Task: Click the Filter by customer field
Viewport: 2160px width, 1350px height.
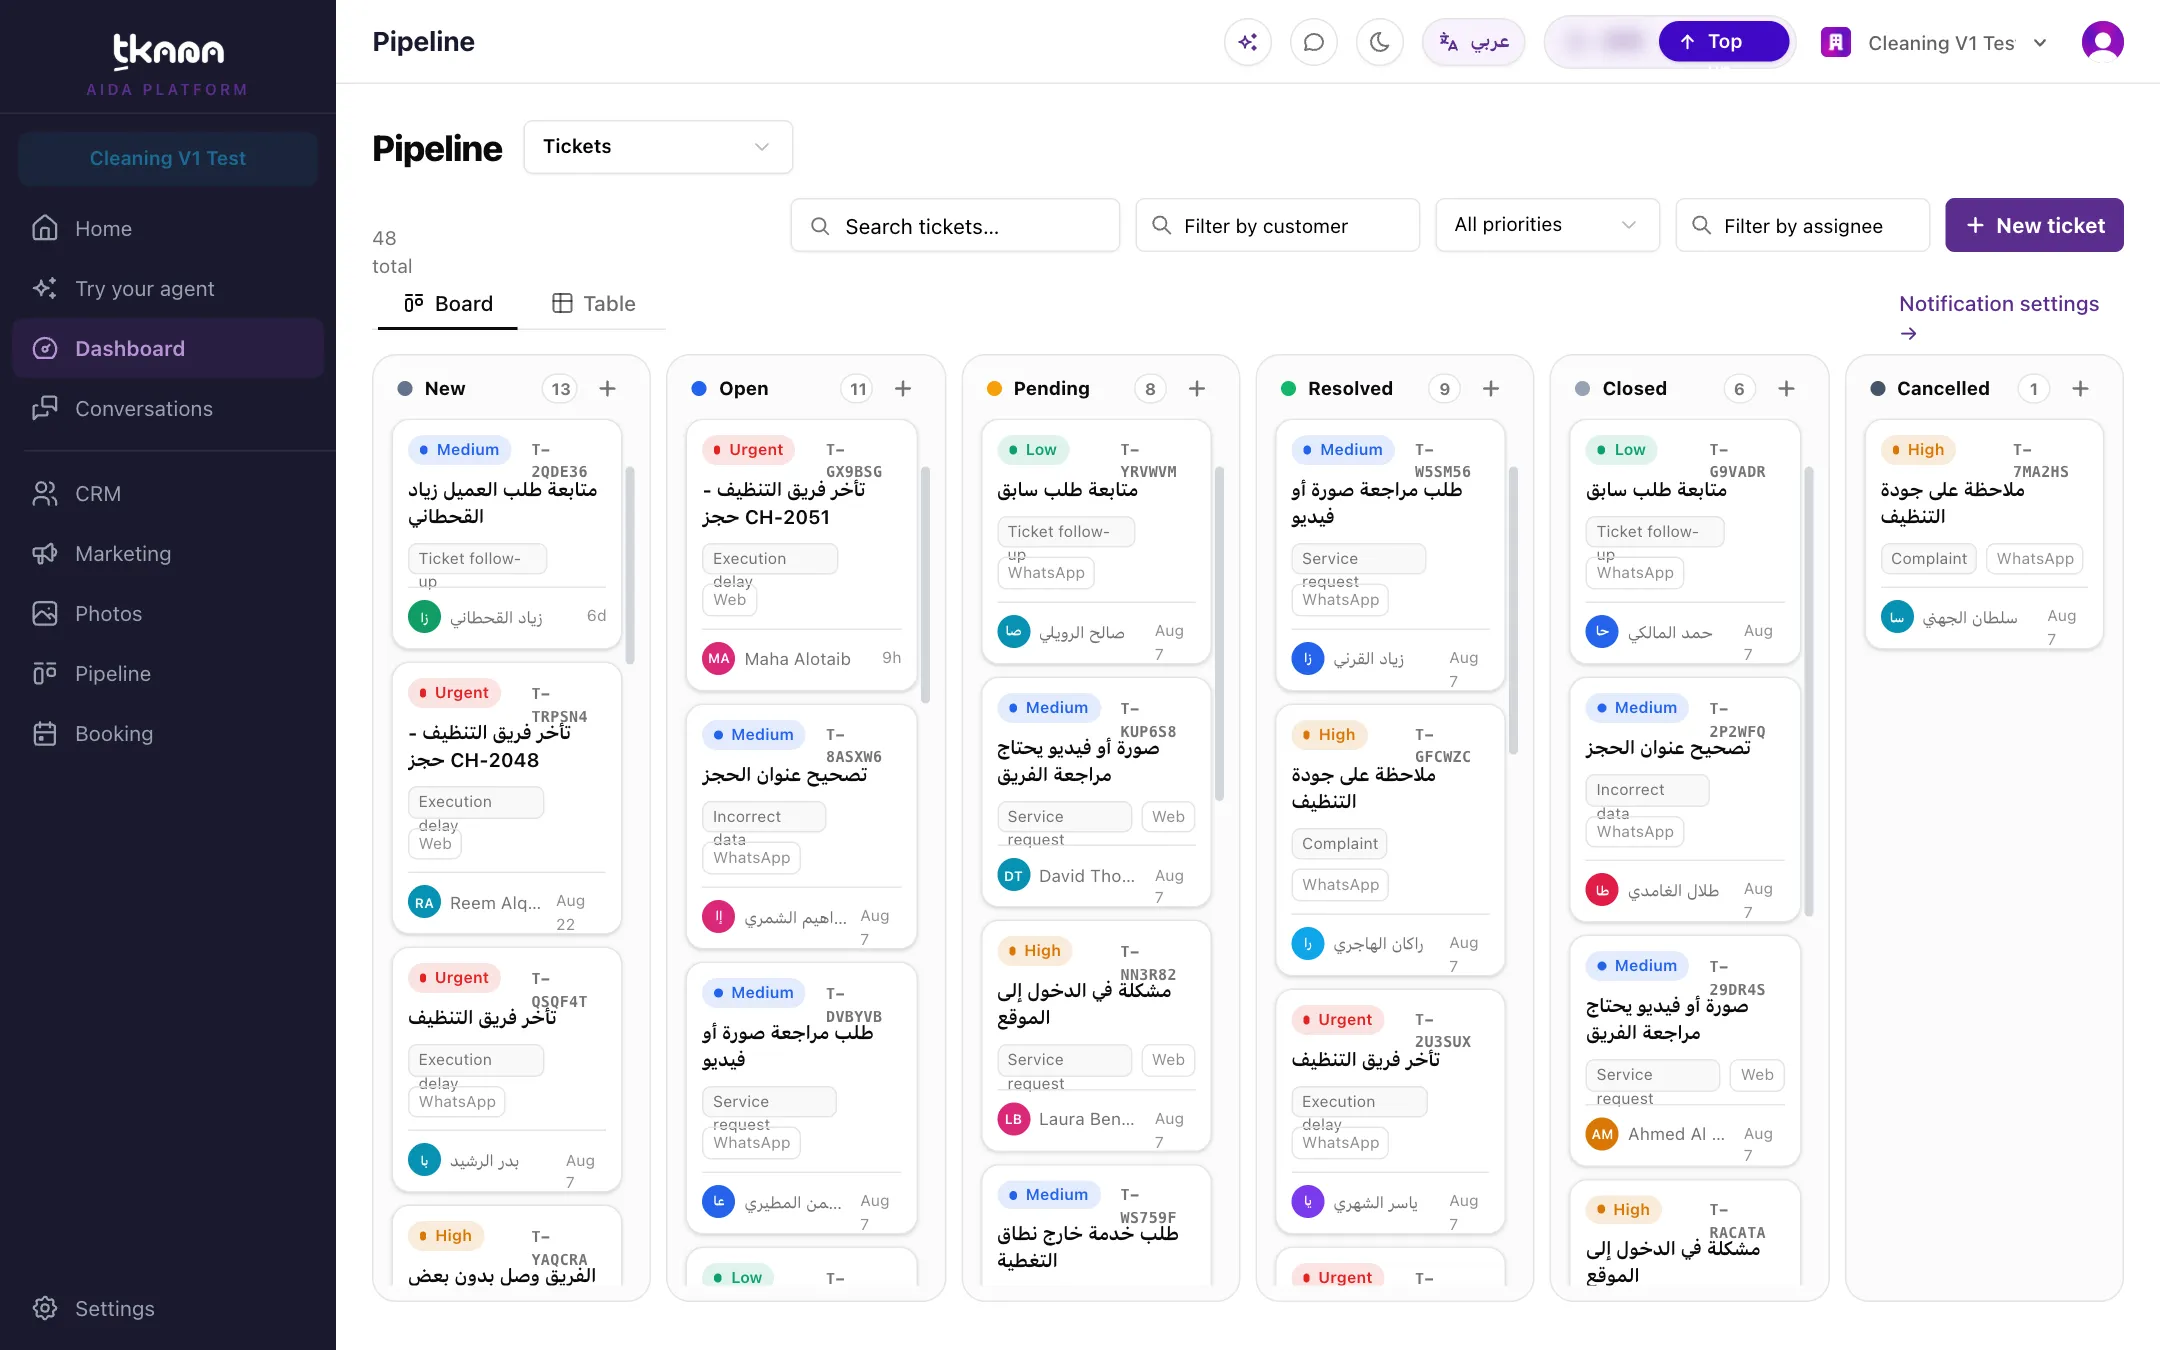Action: click(1277, 226)
